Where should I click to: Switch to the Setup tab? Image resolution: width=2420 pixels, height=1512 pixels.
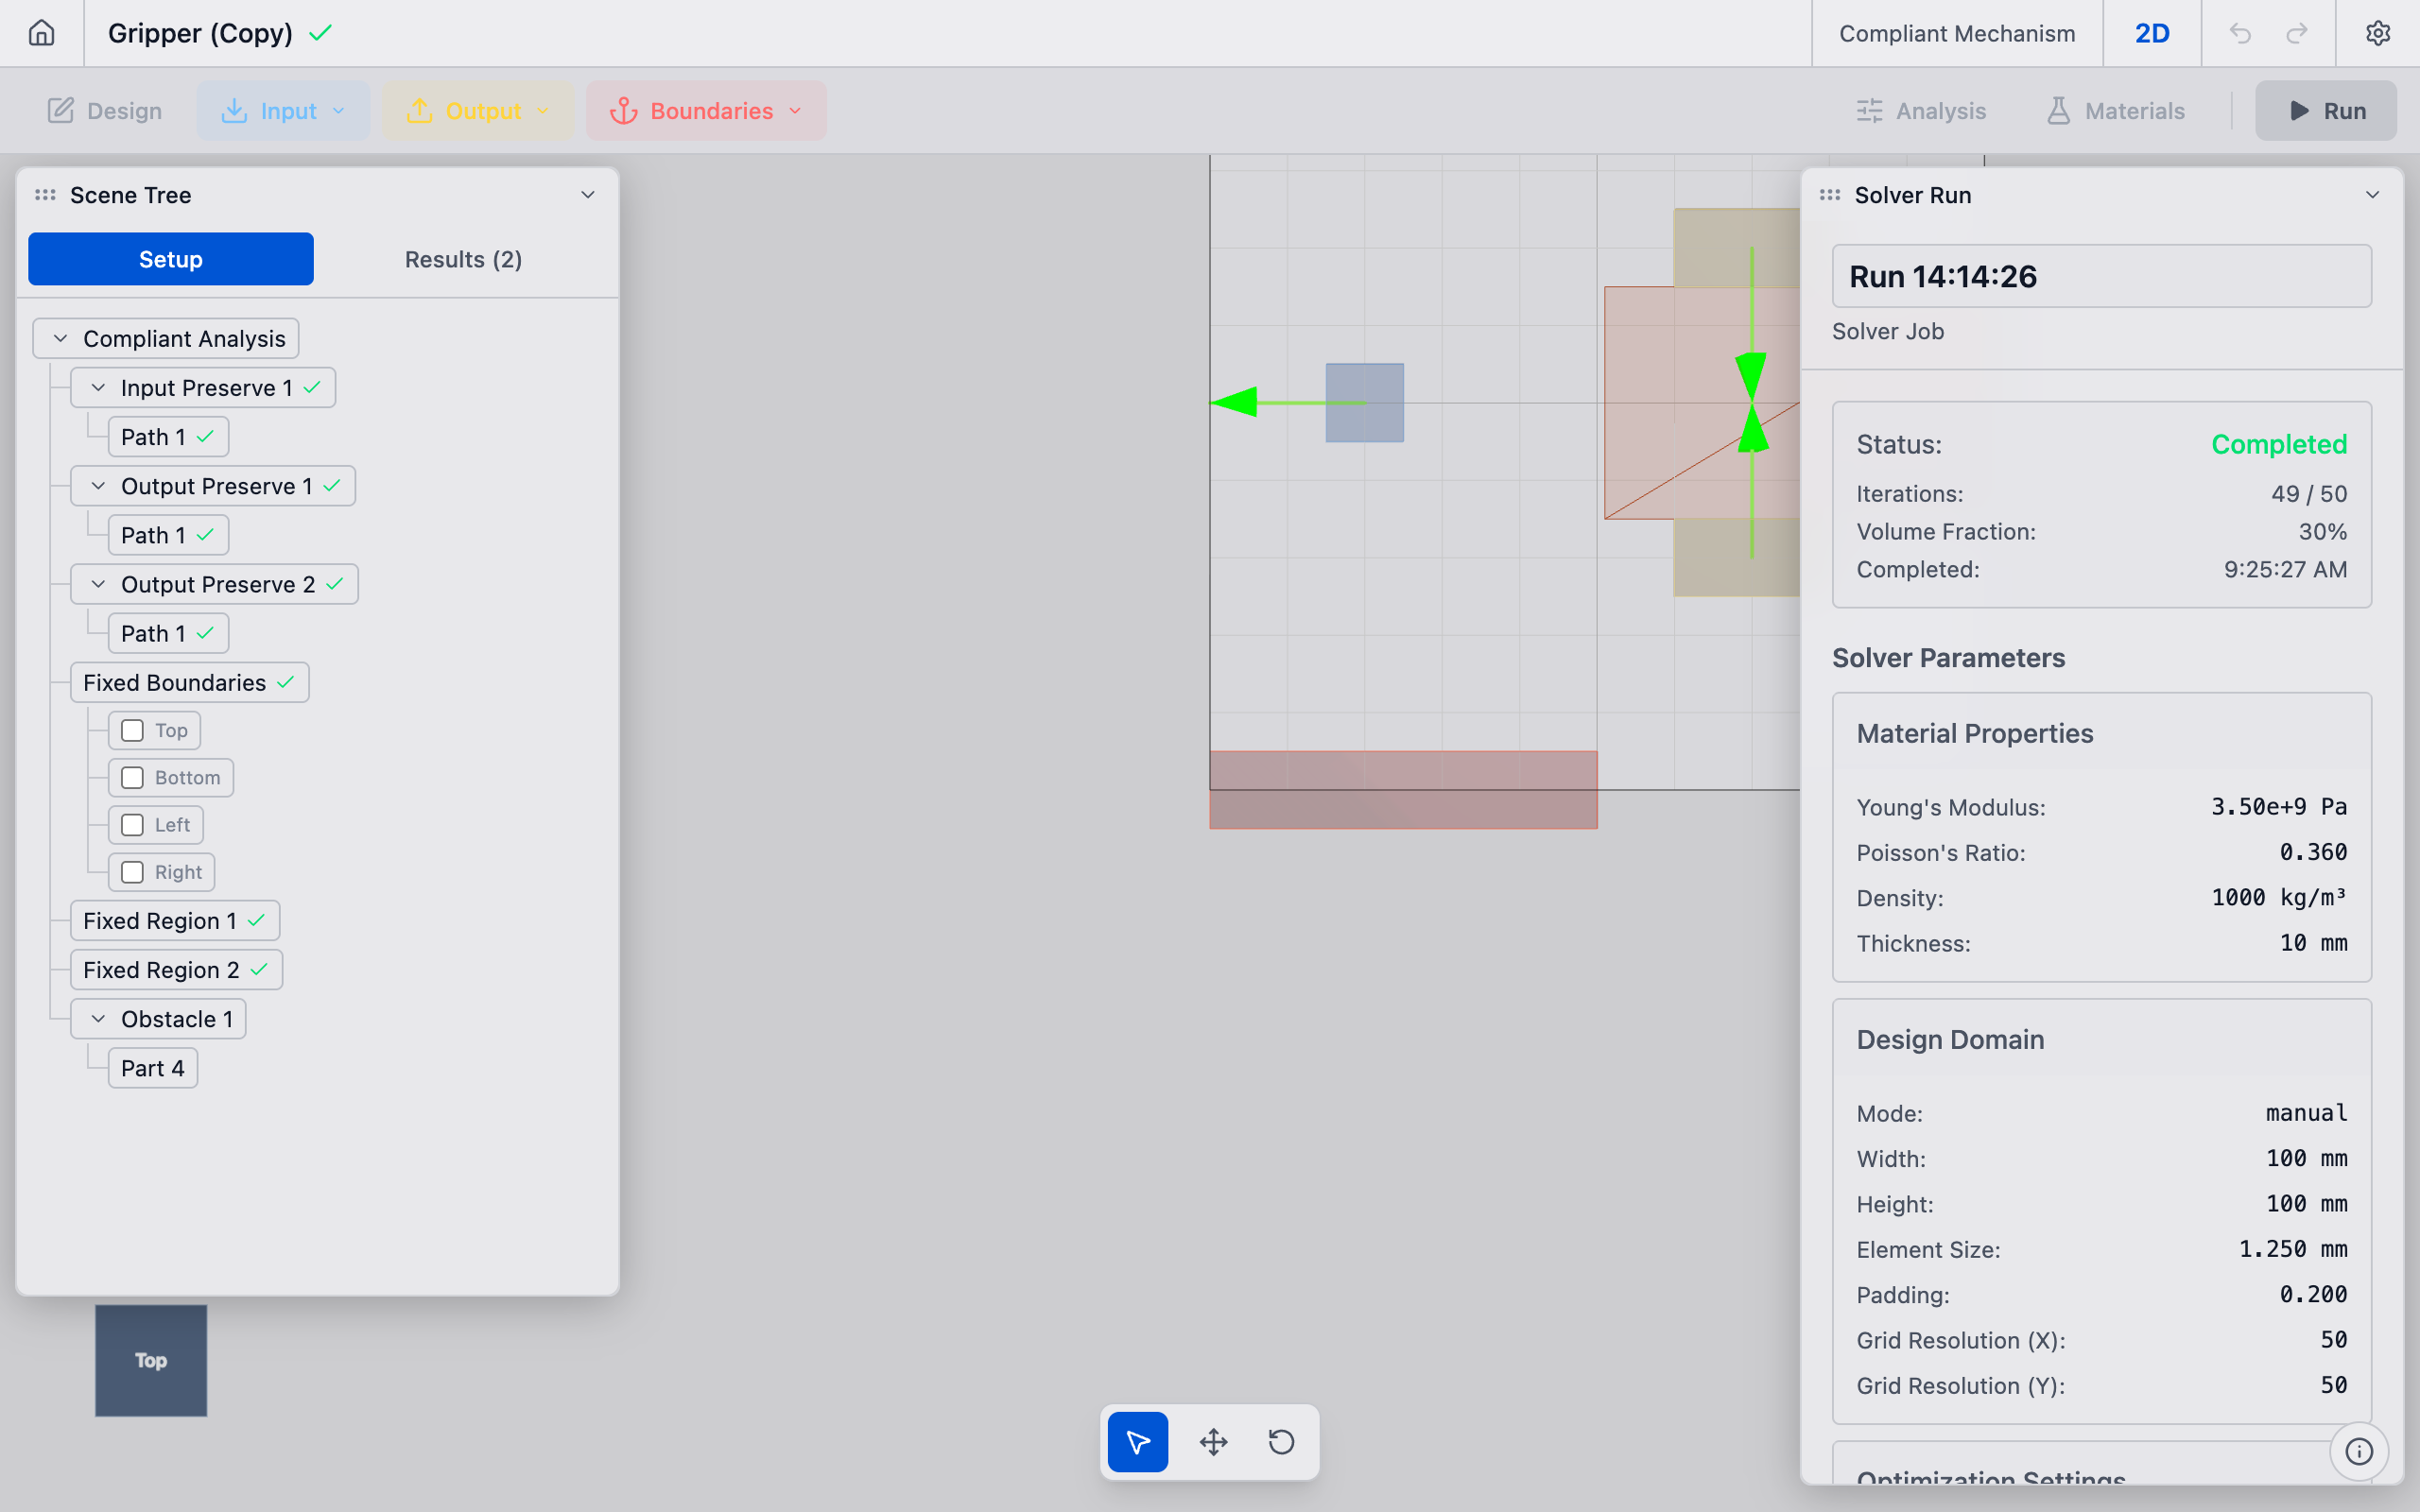click(171, 259)
